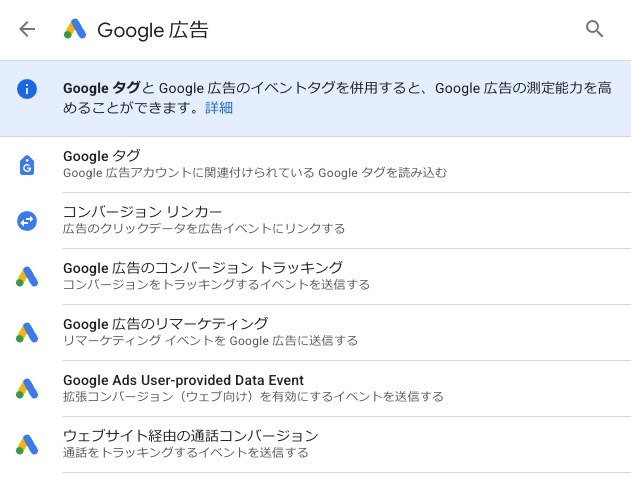631x480 pixels.
Task: Click the blue info circle icon
Action: coord(27,89)
